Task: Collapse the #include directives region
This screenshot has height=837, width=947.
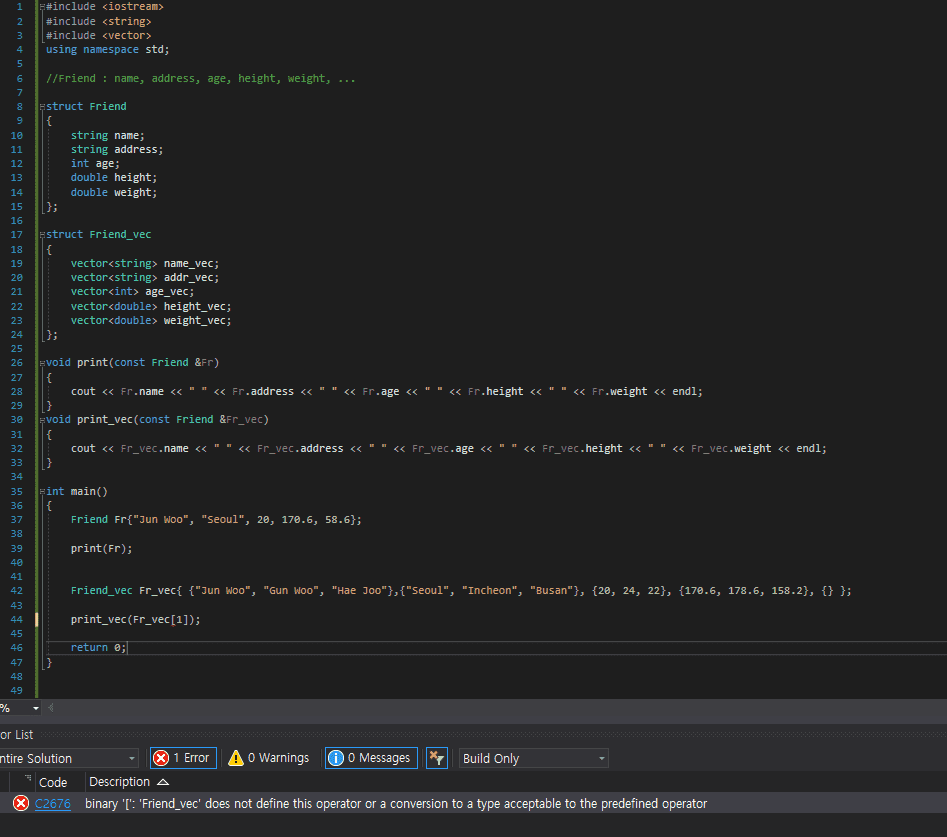Action: coord(42,7)
